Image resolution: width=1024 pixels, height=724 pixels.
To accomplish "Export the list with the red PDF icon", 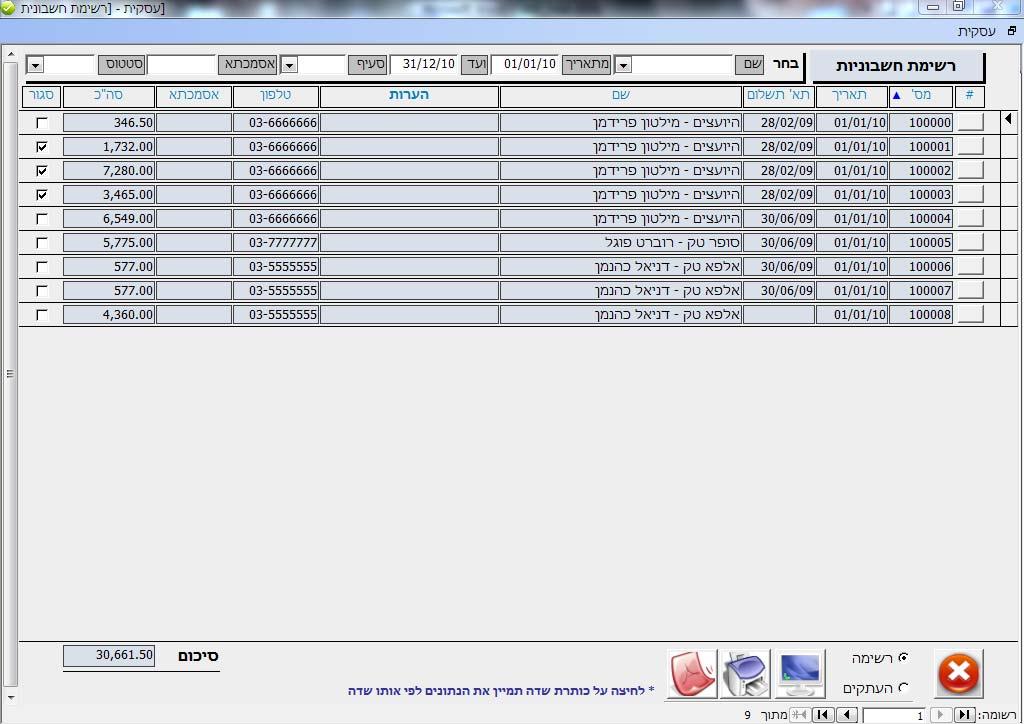I will (x=692, y=674).
